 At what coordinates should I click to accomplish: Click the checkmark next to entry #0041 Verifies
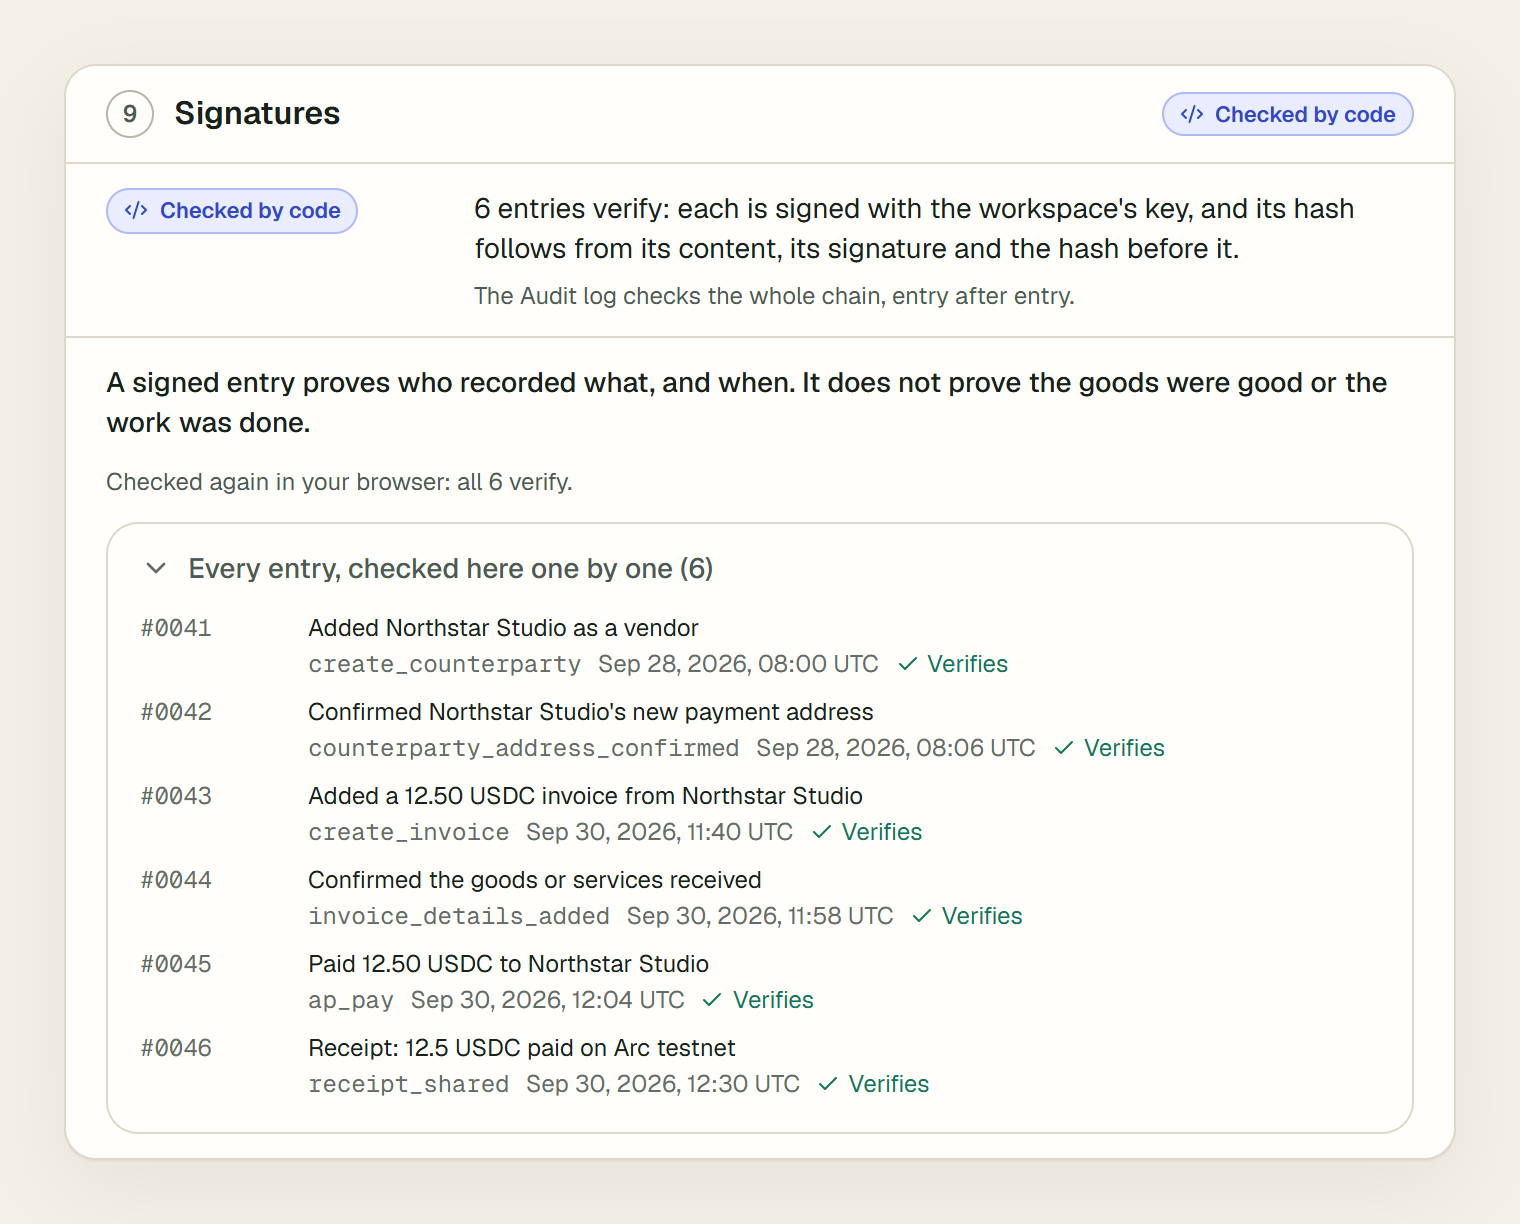(908, 664)
